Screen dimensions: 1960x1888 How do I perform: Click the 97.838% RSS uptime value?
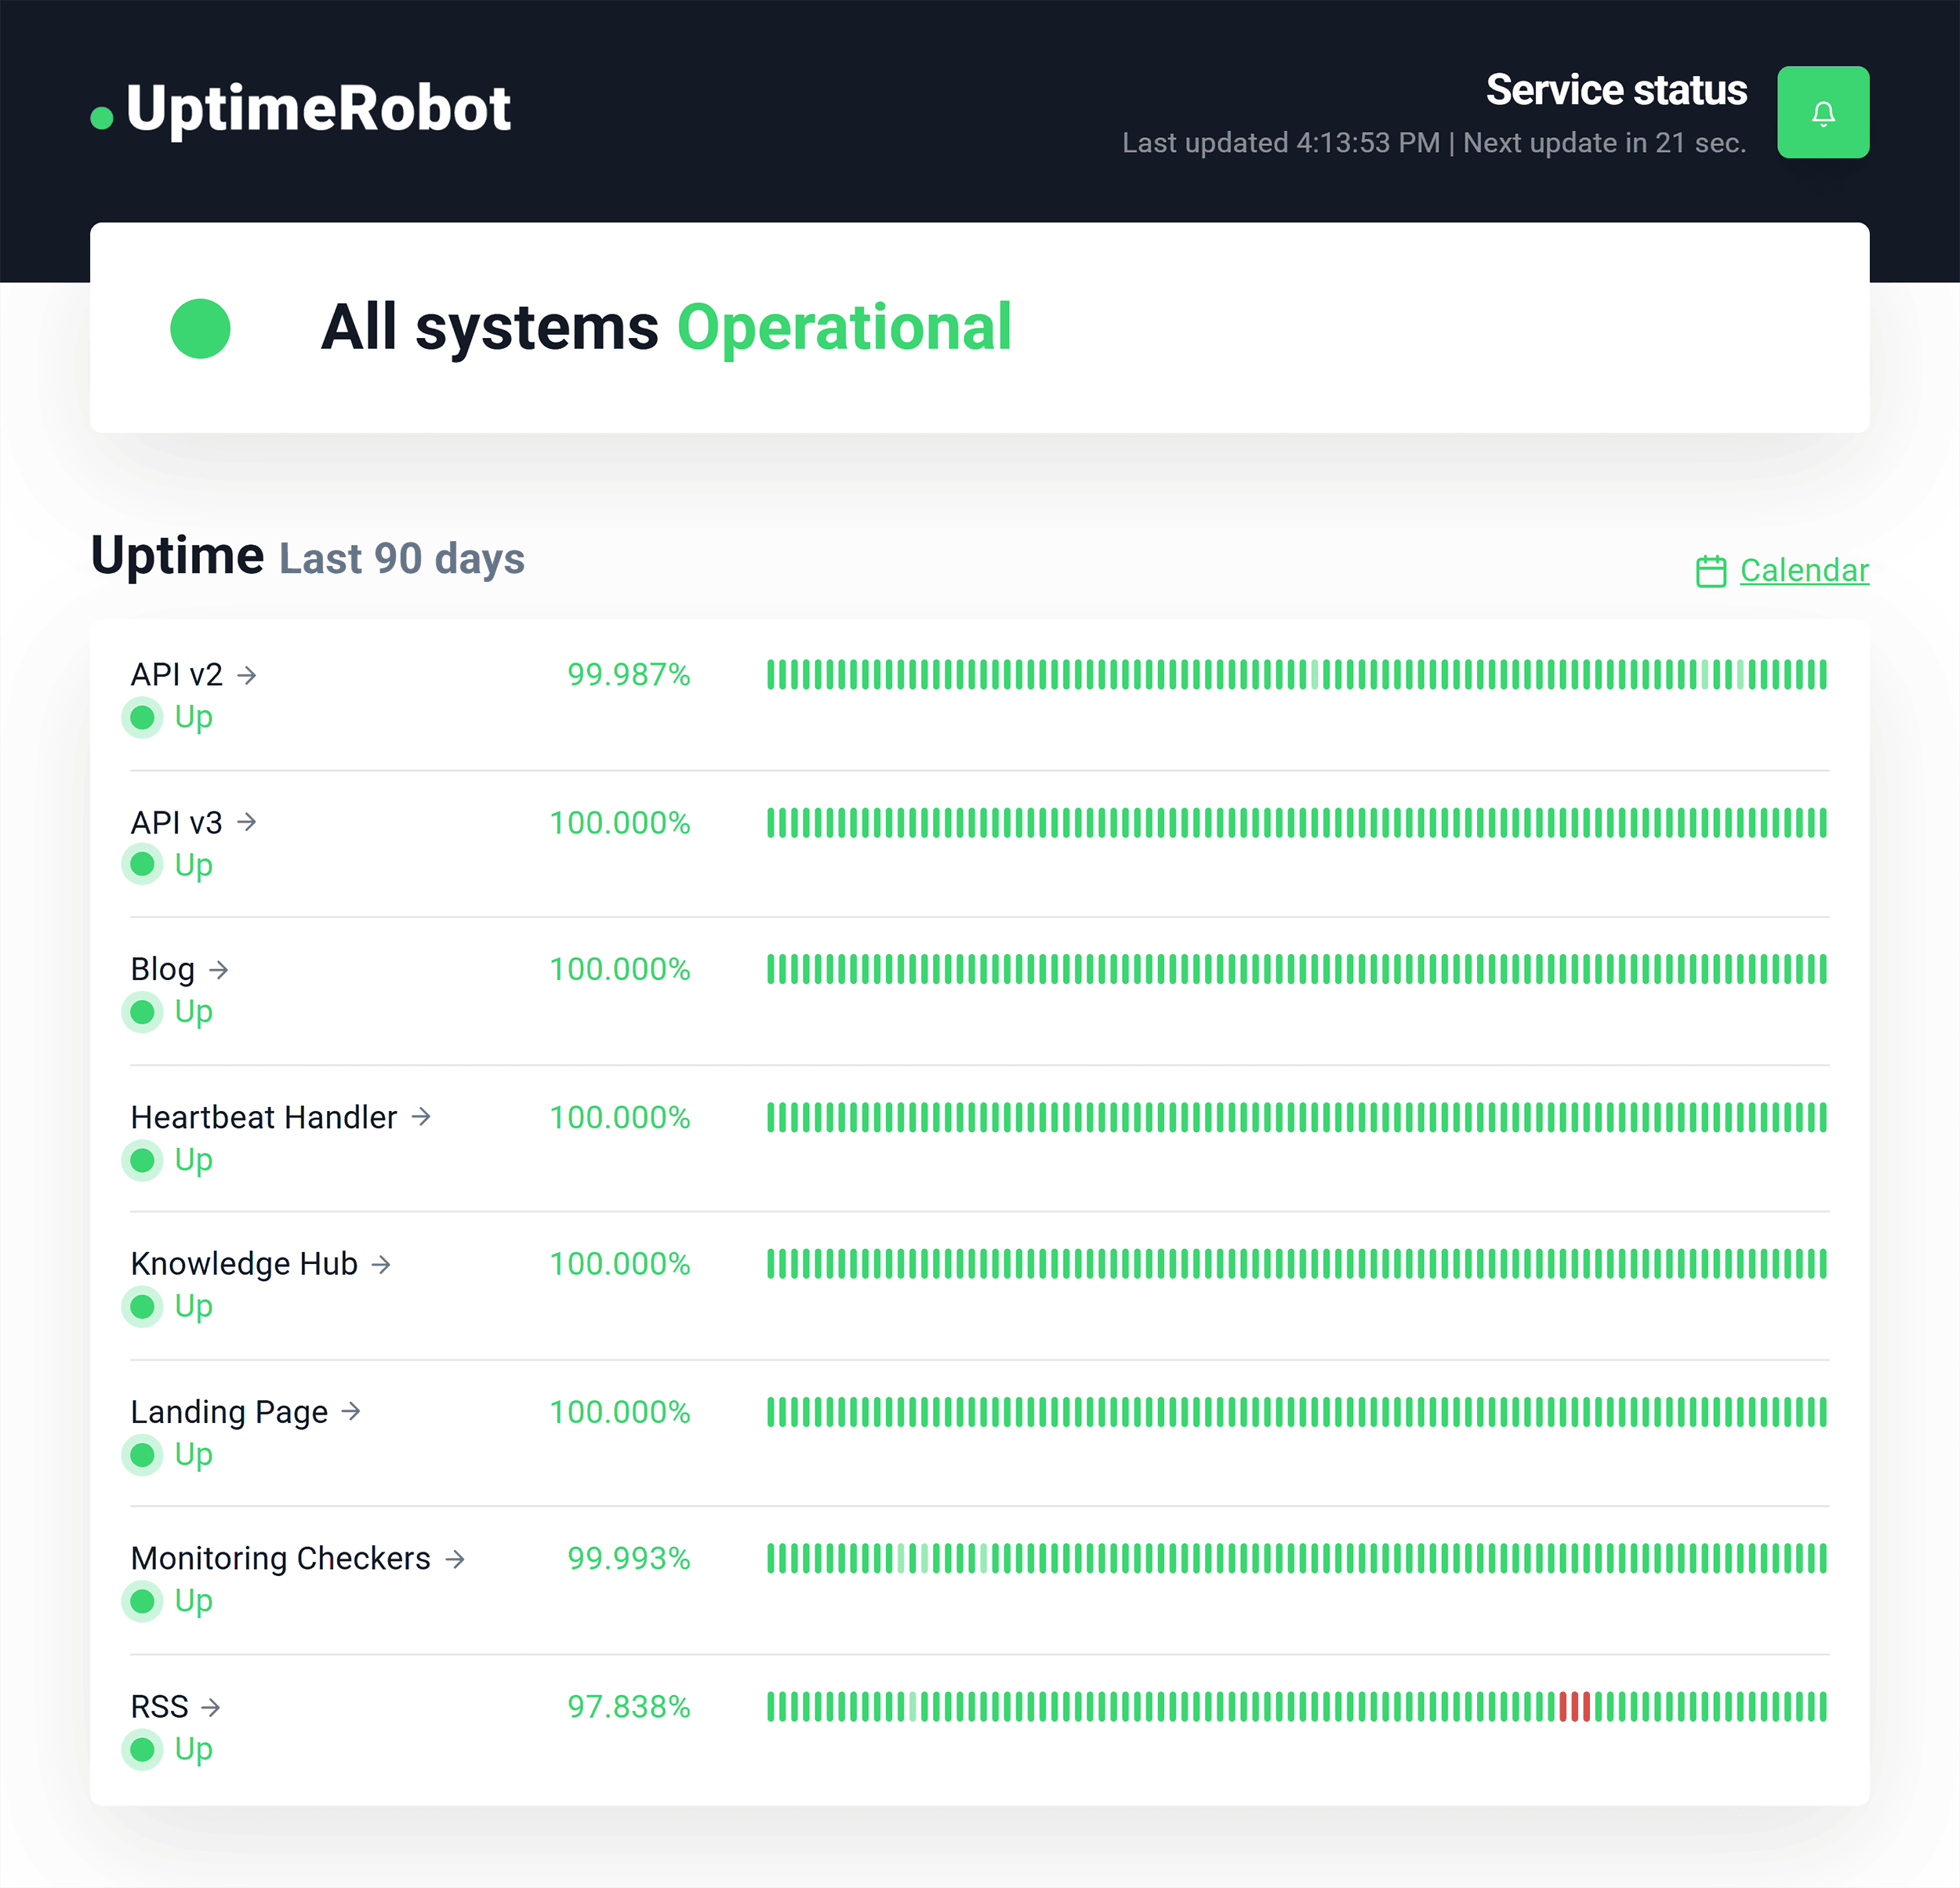tap(629, 1706)
